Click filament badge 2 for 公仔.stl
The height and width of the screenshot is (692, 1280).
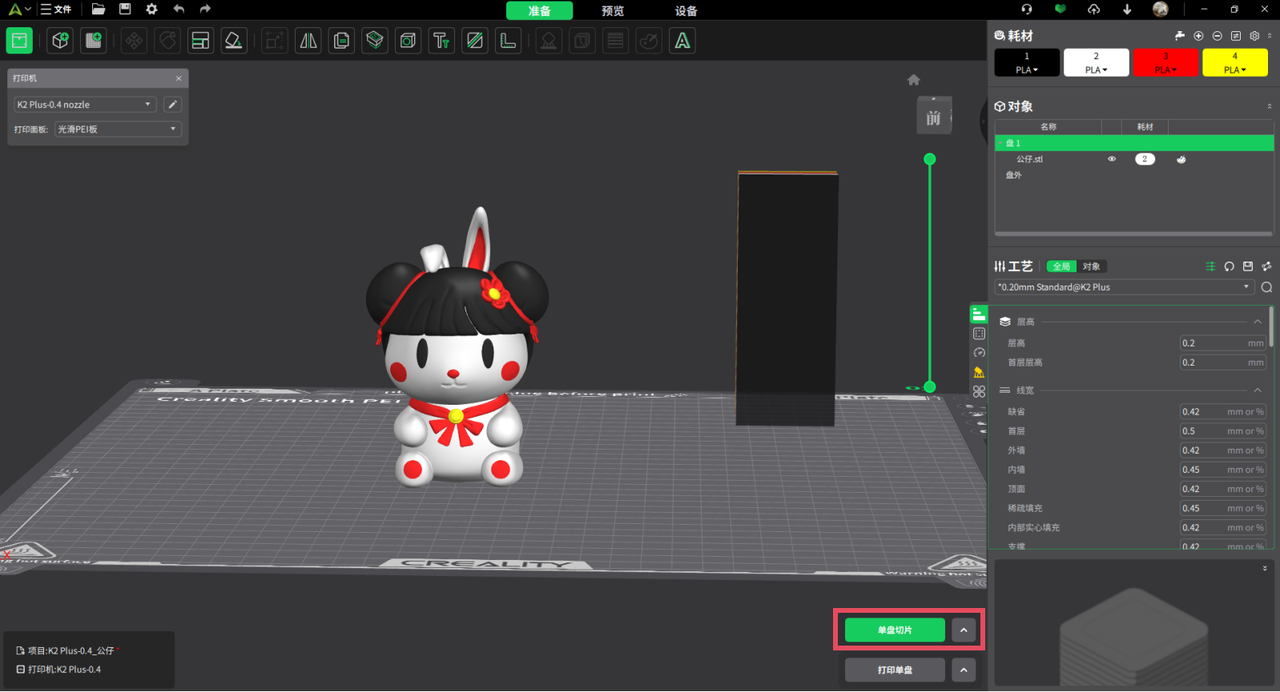[x=1145, y=159]
